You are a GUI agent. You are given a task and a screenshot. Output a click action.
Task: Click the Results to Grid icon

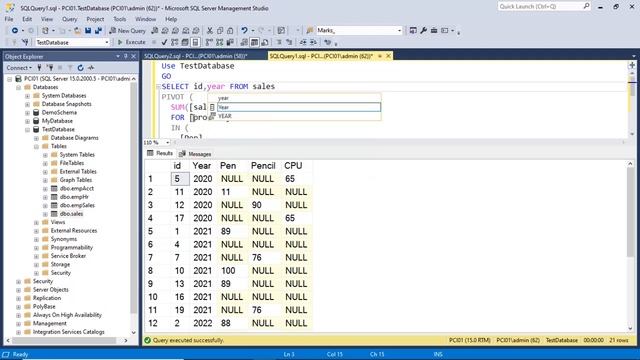(x=254, y=42)
